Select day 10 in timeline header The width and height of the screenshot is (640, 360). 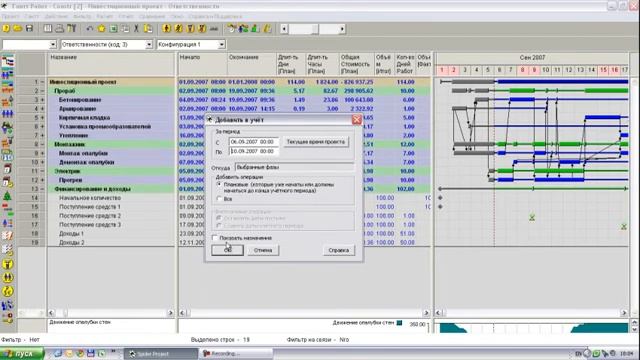(x=546, y=70)
